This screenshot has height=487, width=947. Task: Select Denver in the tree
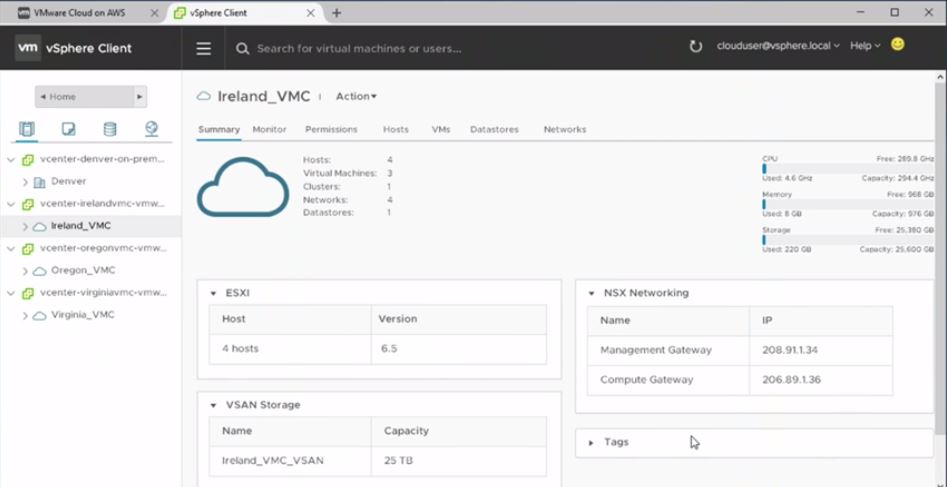(x=68, y=181)
